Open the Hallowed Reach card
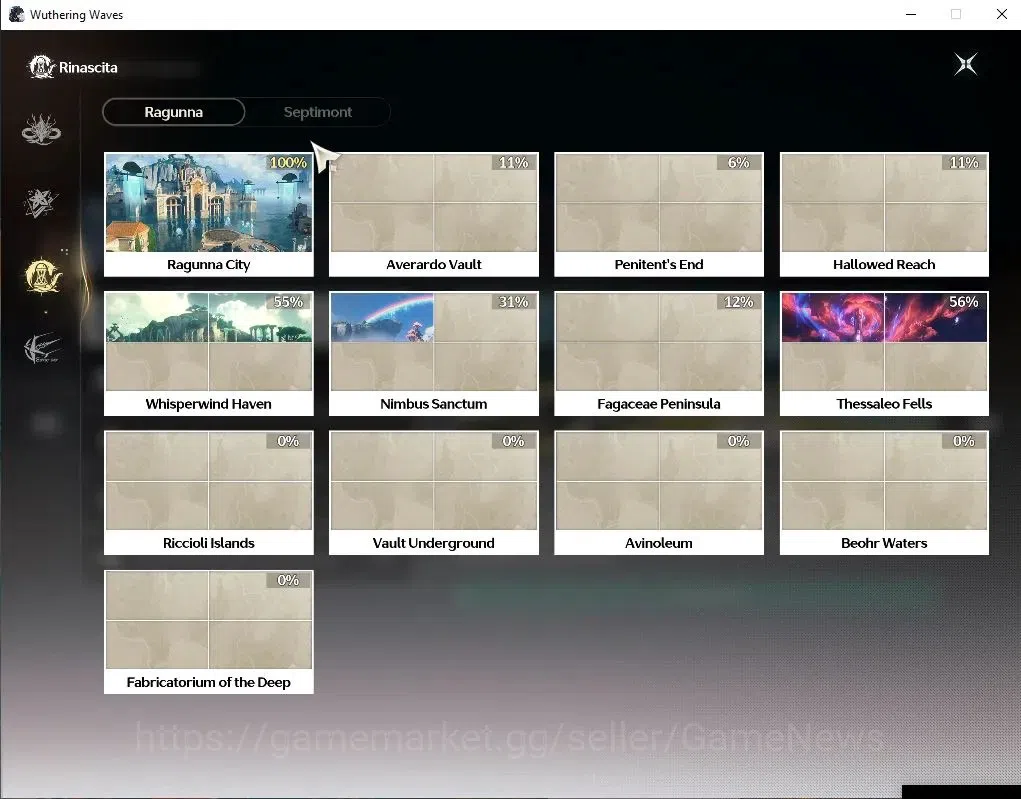1021x799 pixels. (884, 215)
